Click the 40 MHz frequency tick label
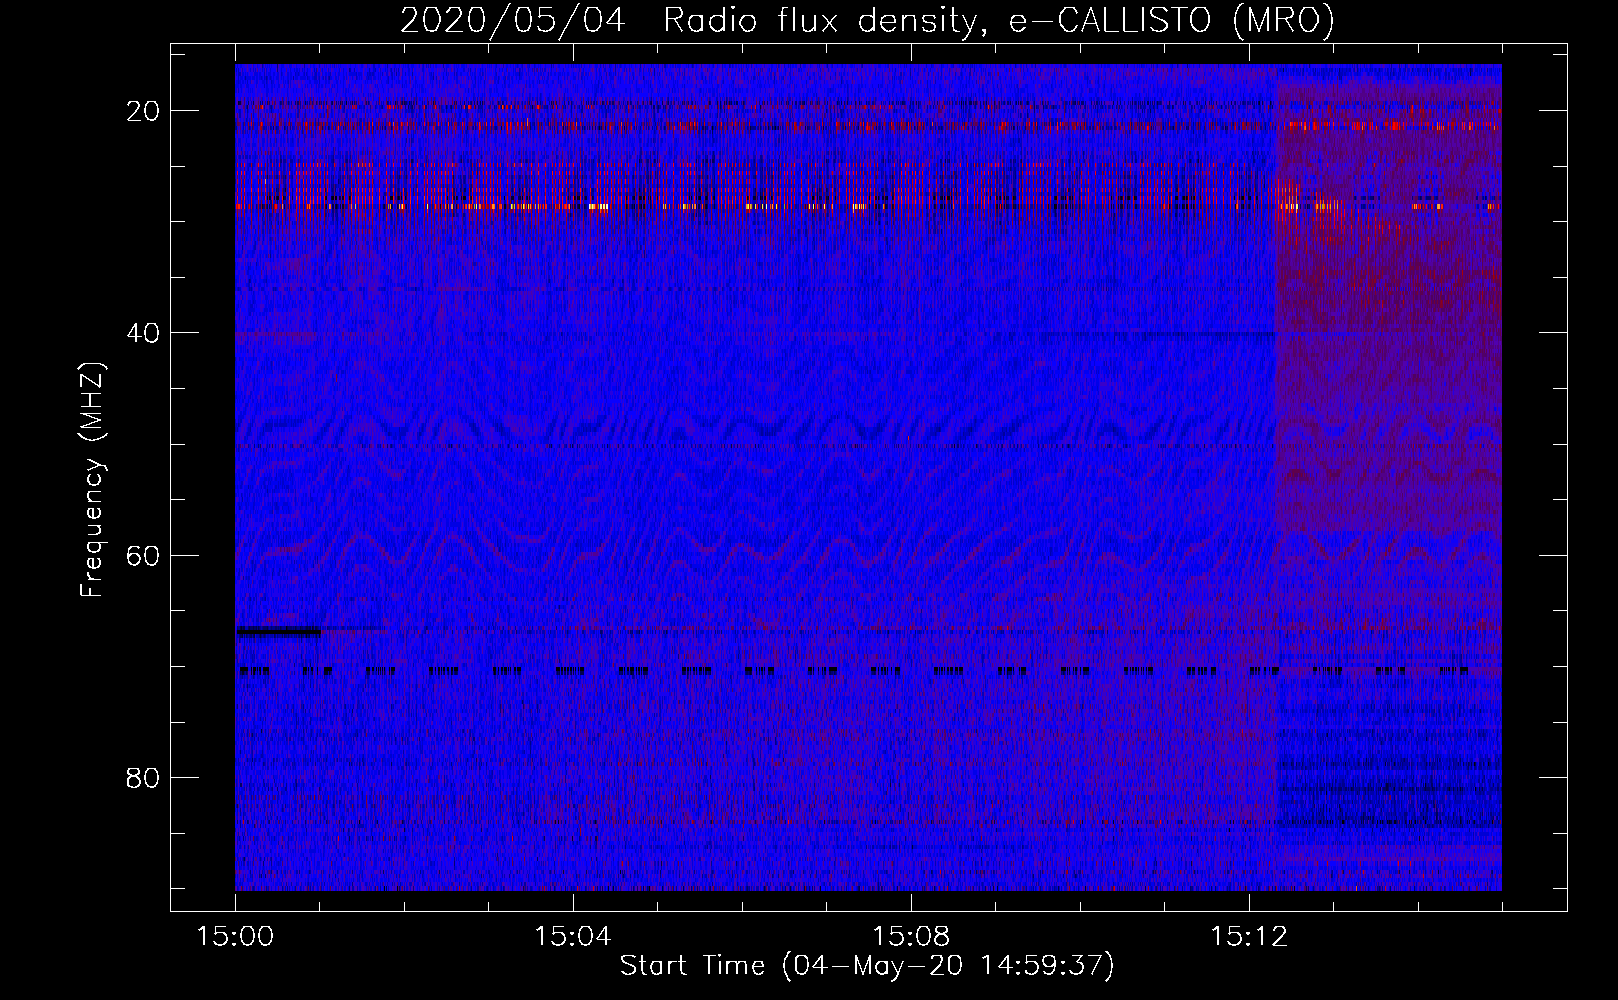1618x1000 pixels. coord(143,333)
